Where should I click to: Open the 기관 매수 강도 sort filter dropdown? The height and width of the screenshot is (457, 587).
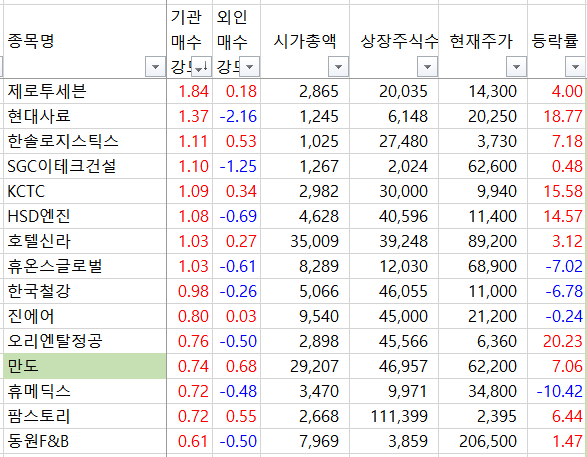[201, 67]
